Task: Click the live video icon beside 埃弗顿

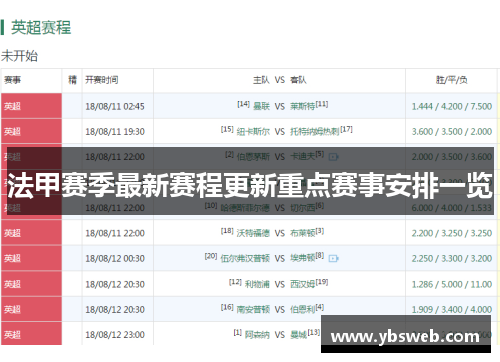Action: point(333,258)
